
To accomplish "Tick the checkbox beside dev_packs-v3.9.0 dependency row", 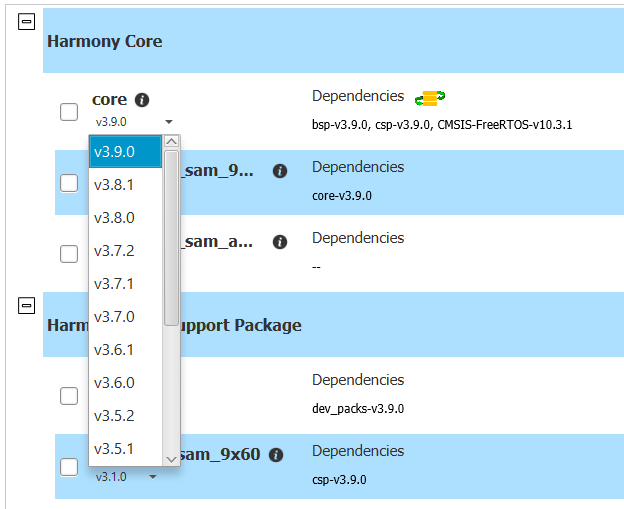I will tap(69, 396).
